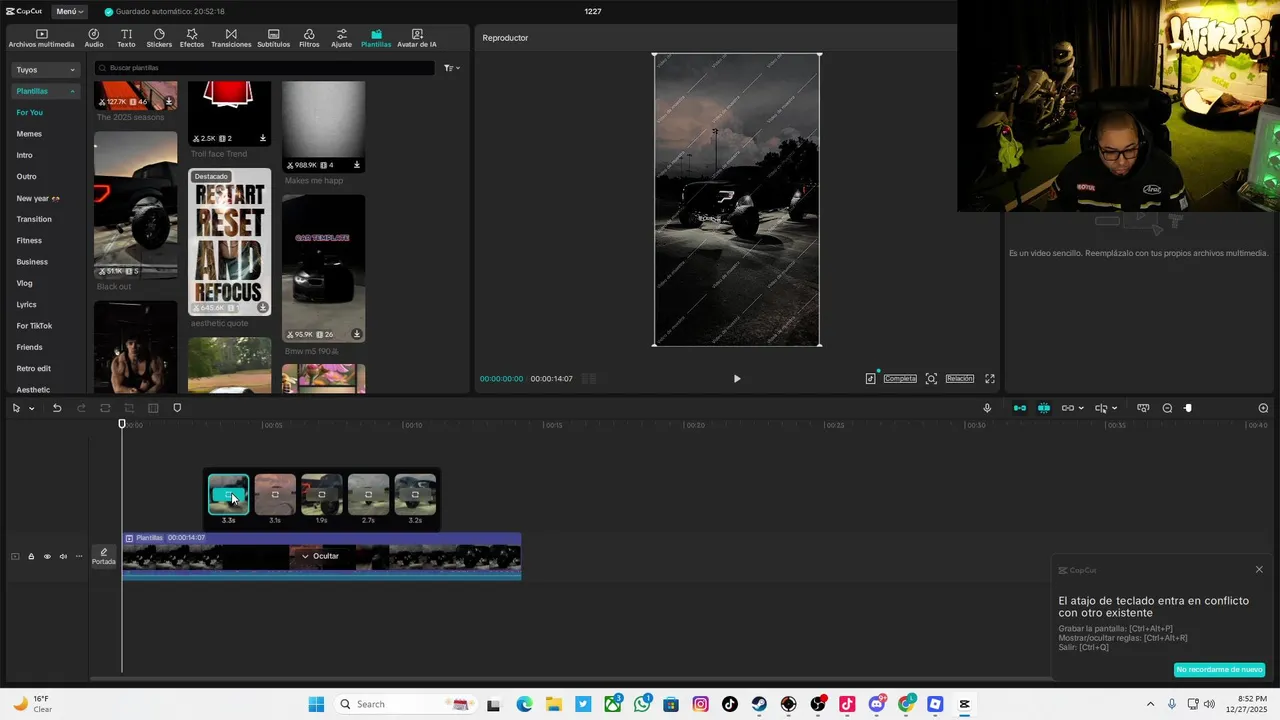
Task: Mute the main track audio
Action: 63,557
